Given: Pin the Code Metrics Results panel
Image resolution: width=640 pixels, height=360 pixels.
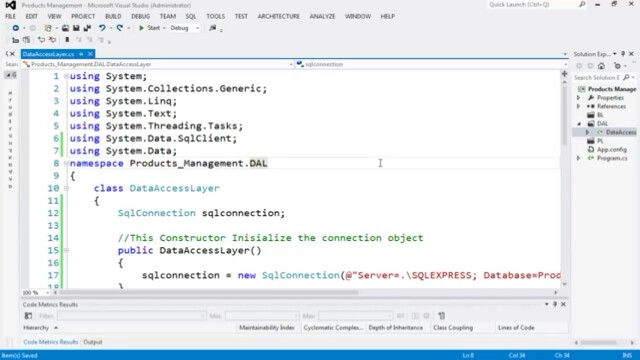Looking at the screenshot, I should click(x=555, y=304).
